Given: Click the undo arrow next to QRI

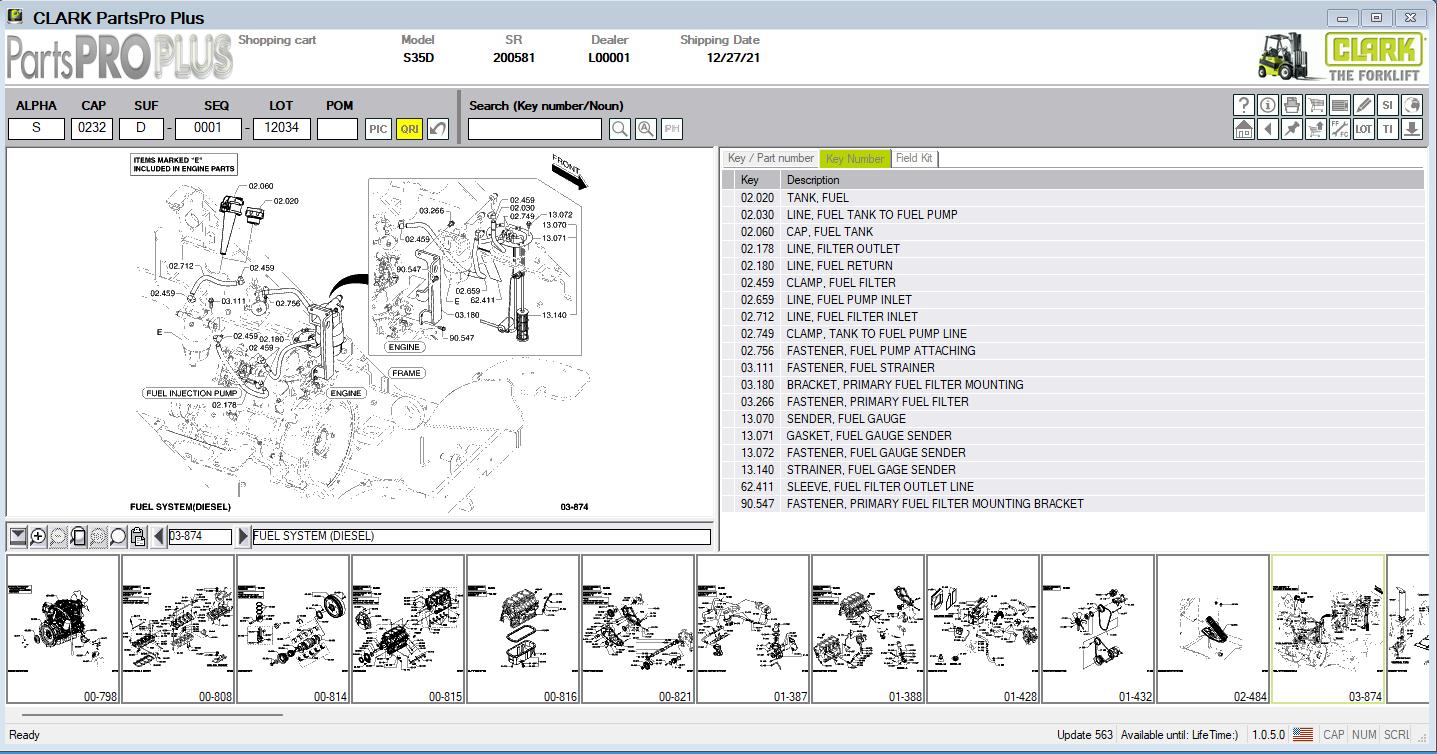Looking at the screenshot, I should pyautogui.click(x=437, y=129).
